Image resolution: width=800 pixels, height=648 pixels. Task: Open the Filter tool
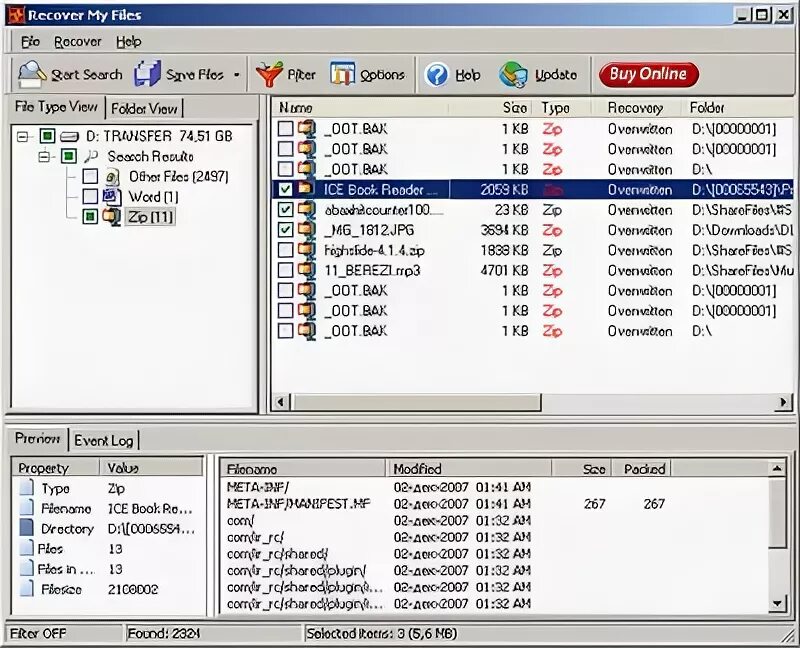(271, 74)
